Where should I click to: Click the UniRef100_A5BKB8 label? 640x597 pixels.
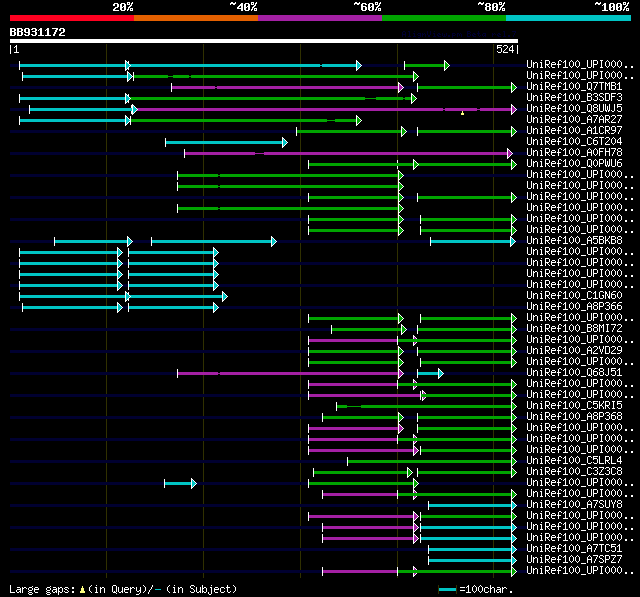[x=574, y=241]
